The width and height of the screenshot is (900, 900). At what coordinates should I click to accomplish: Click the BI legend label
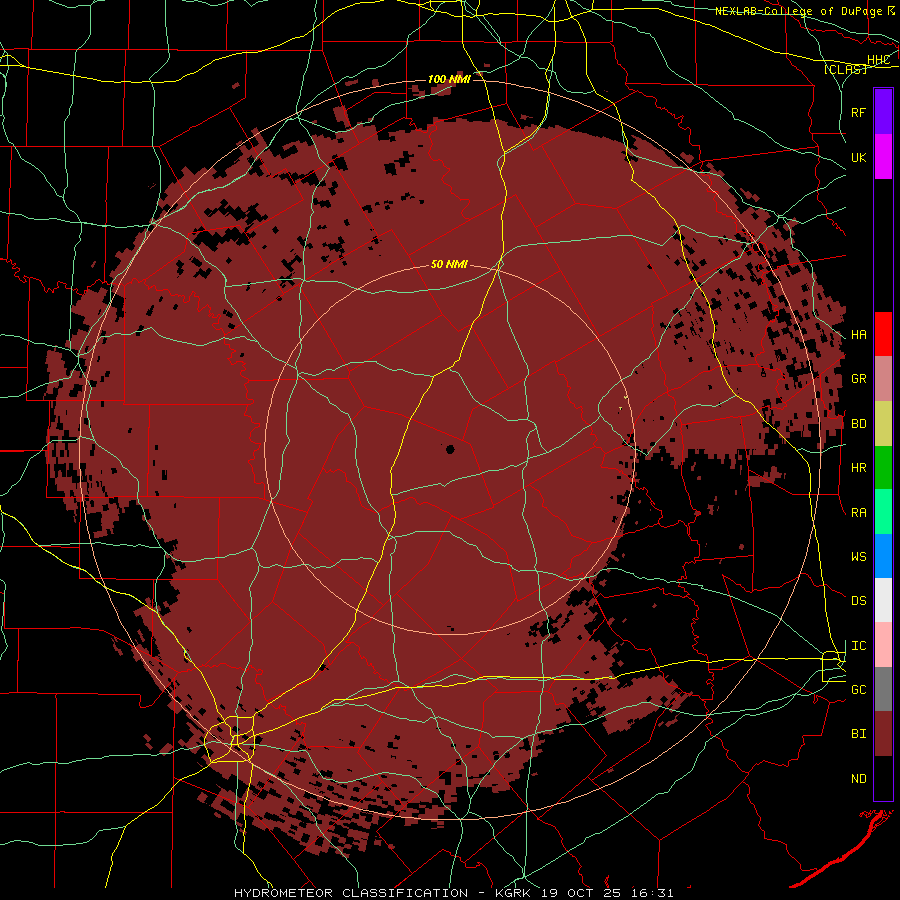pos(859,734)
